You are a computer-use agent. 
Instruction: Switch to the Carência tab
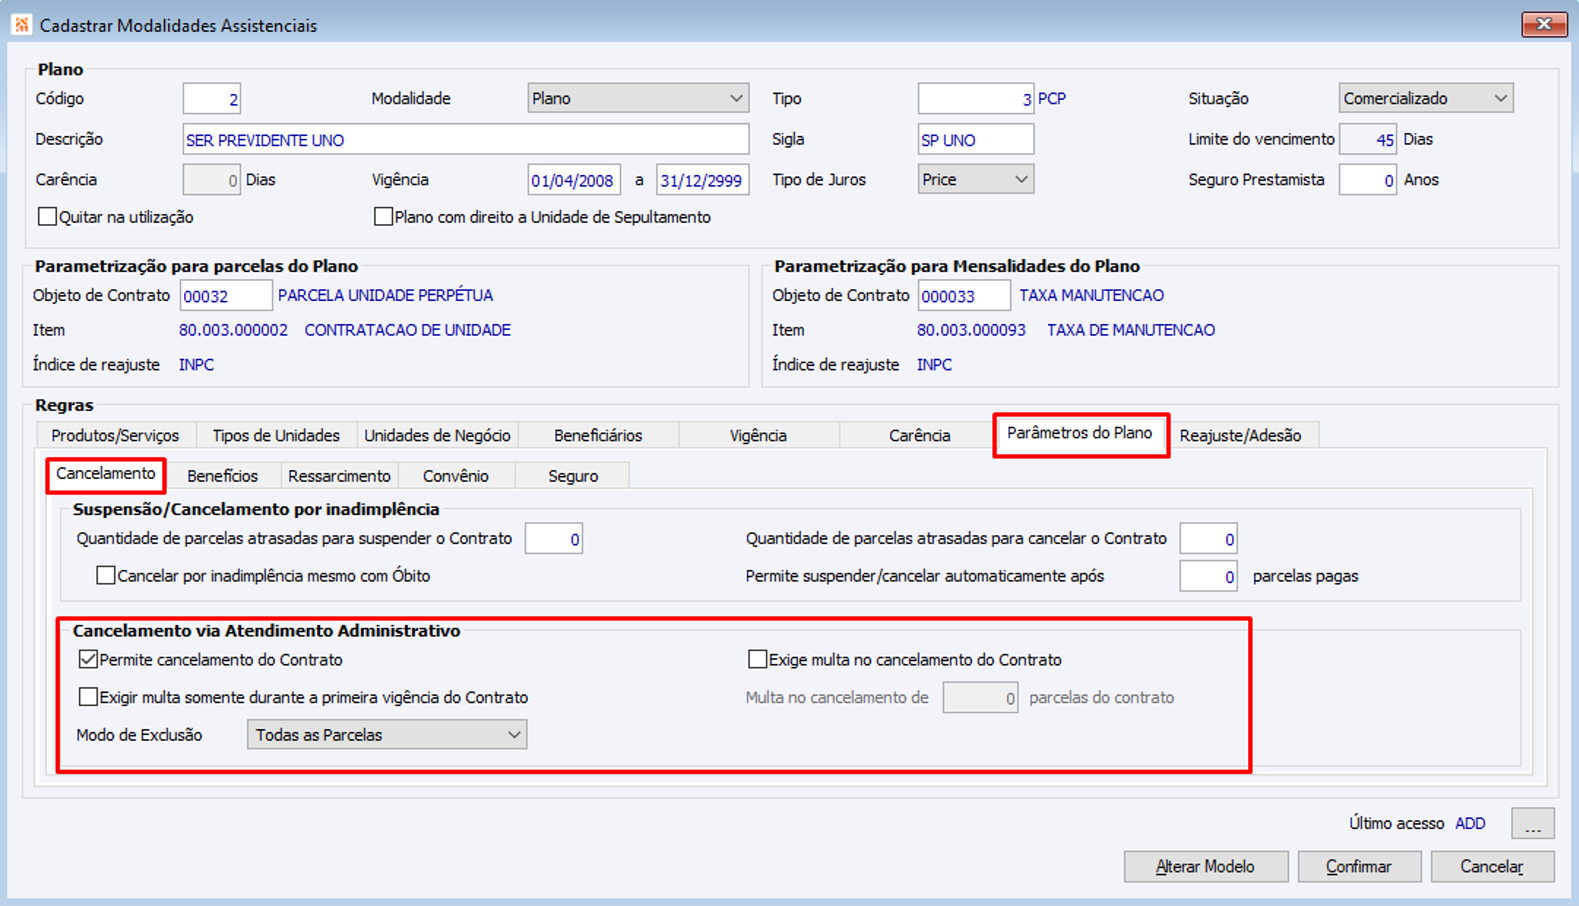(919, 435)
